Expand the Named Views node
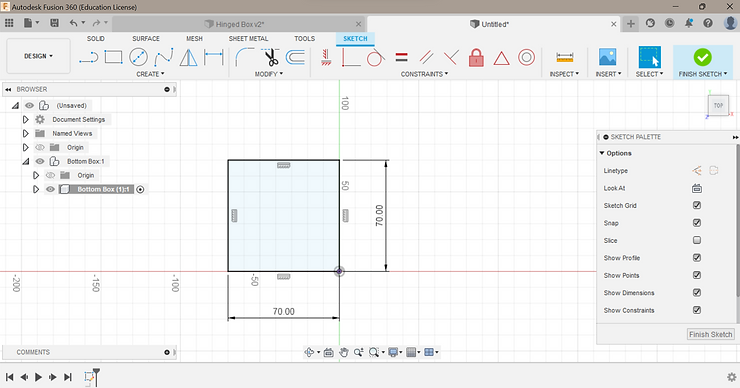Viewport: 740px width, 388px height. click(26, 134)
